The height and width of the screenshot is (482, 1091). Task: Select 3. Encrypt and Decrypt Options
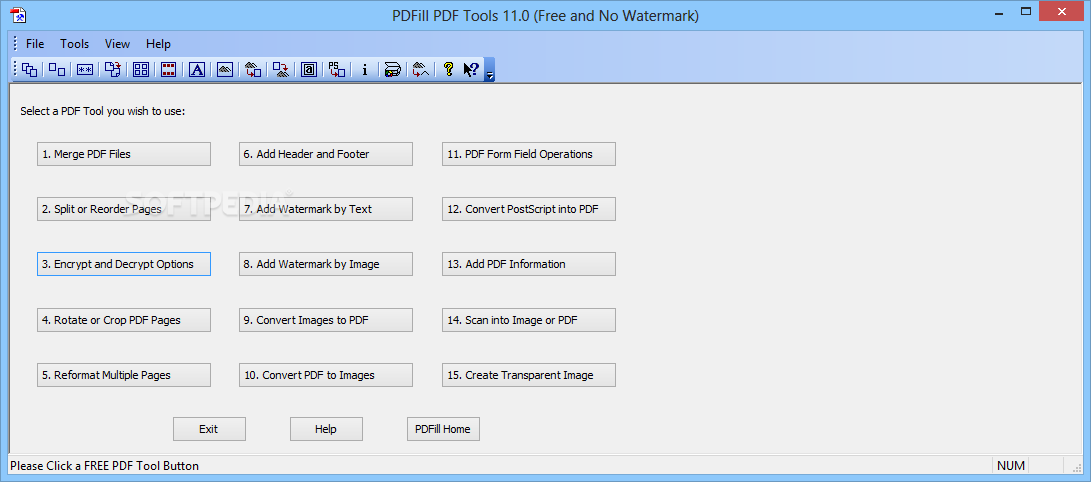tap(124, 264)
